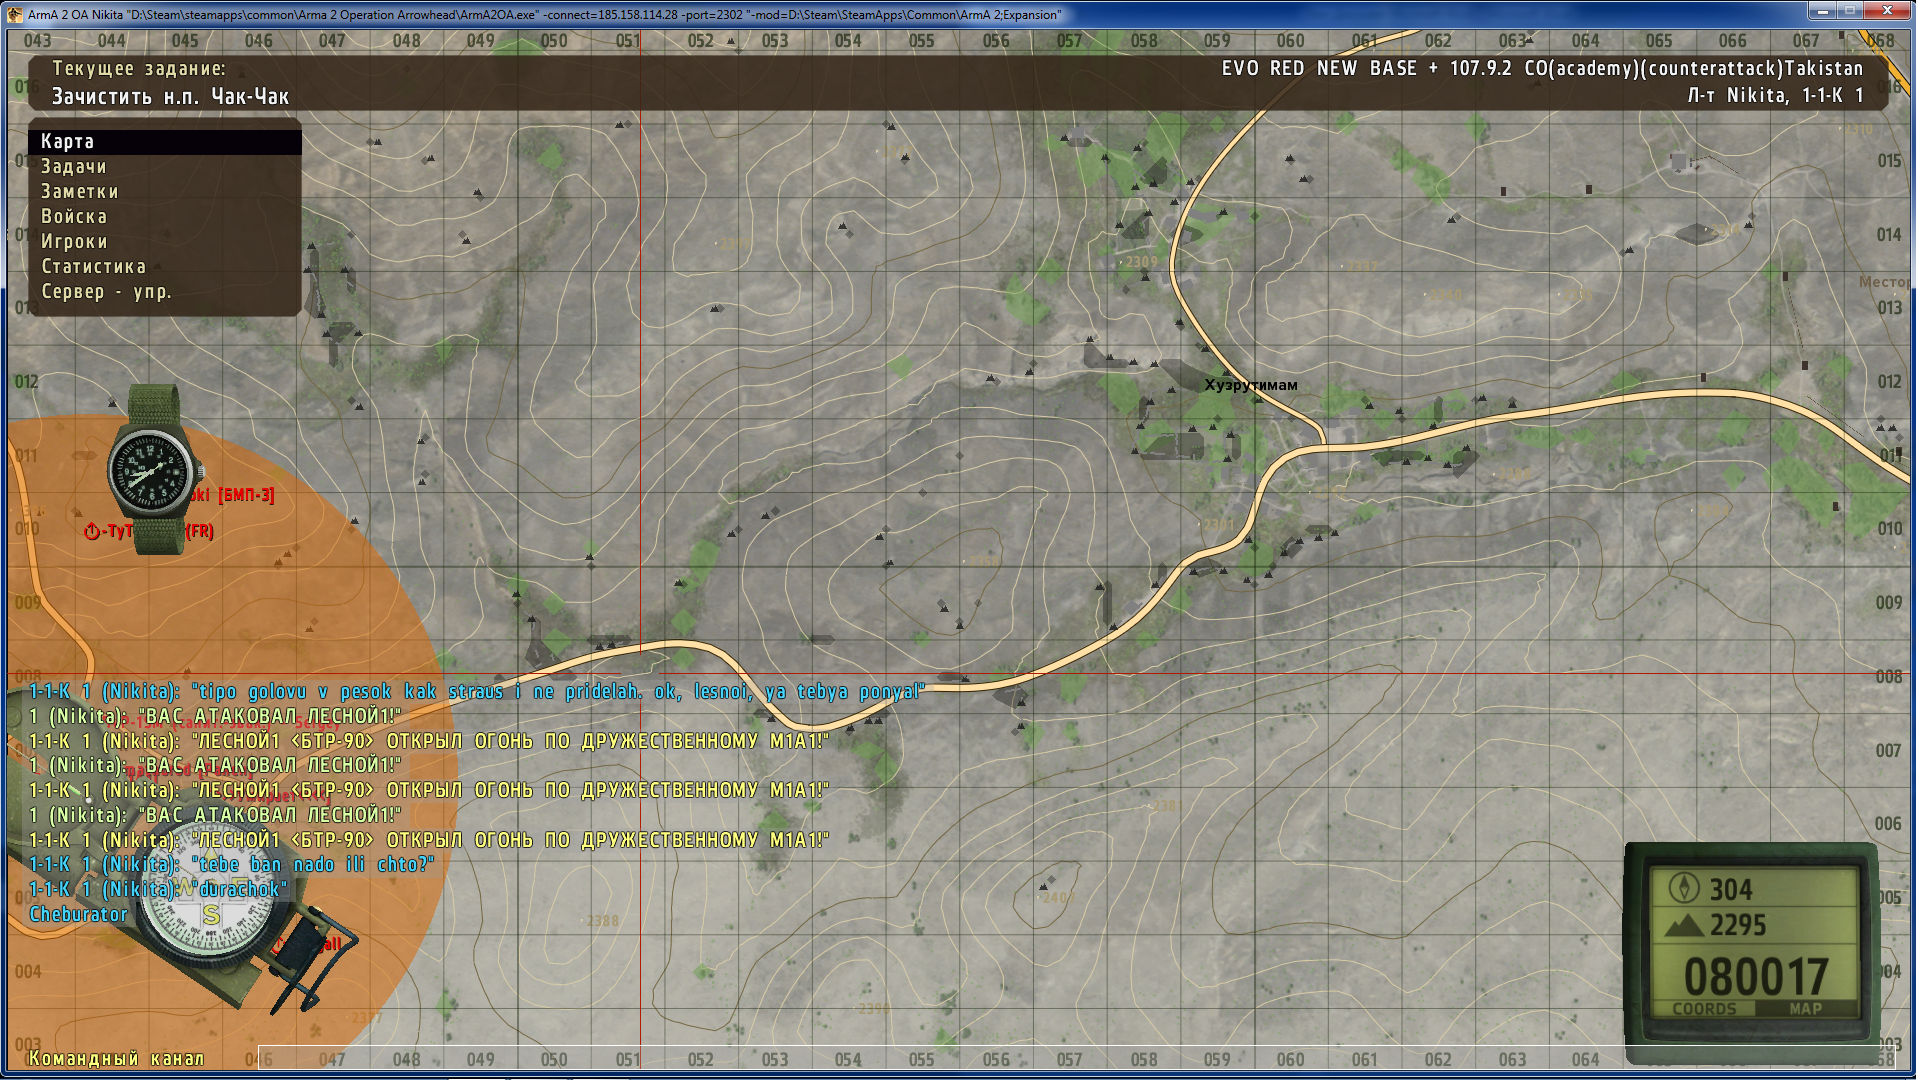1916x1080 pixels.
Task: Click the ArmA 2 window title icon
Action: click(14, 14)
